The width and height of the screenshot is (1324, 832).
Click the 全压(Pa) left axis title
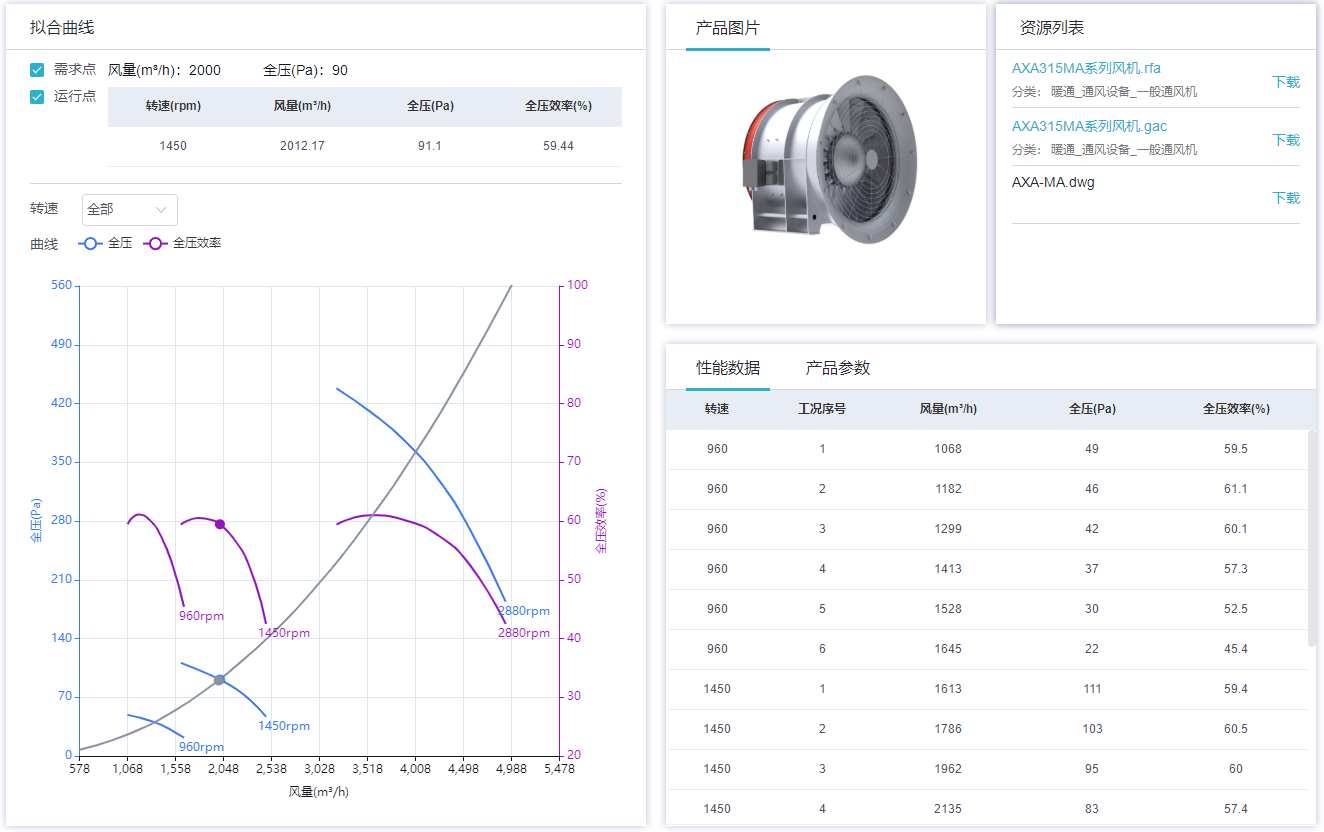36,521
